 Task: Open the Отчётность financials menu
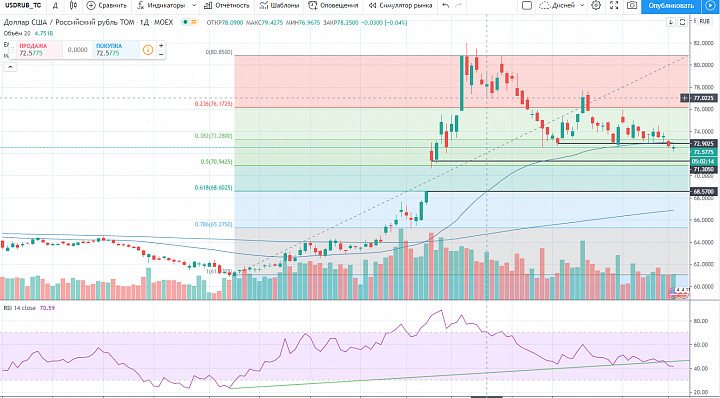(x=227, y=6)
